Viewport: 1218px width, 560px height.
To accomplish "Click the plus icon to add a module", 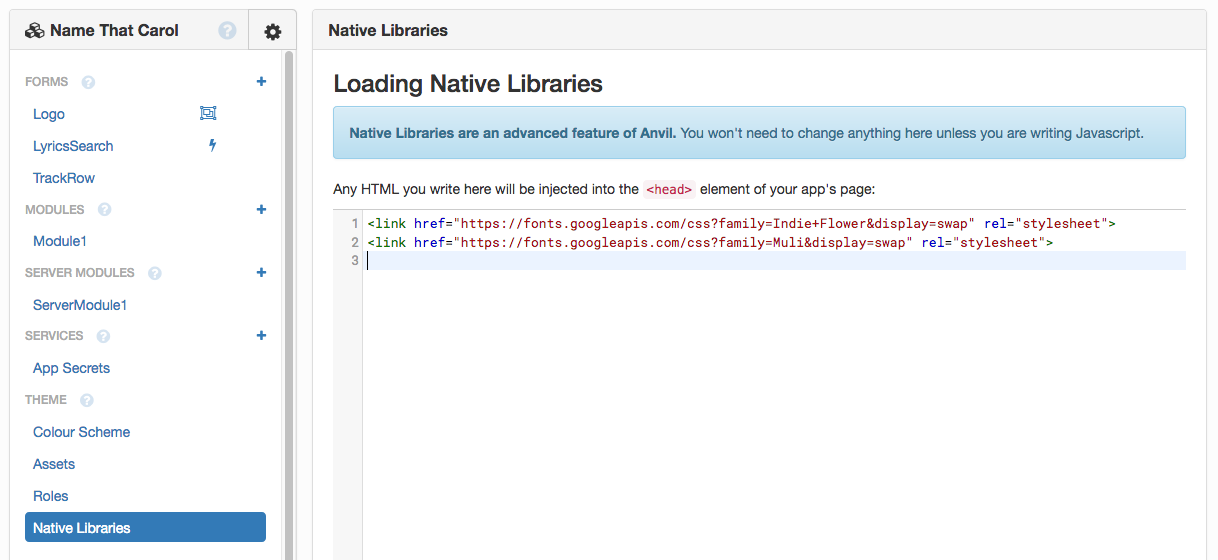I will pyautogui.click(x=261, y=210).
